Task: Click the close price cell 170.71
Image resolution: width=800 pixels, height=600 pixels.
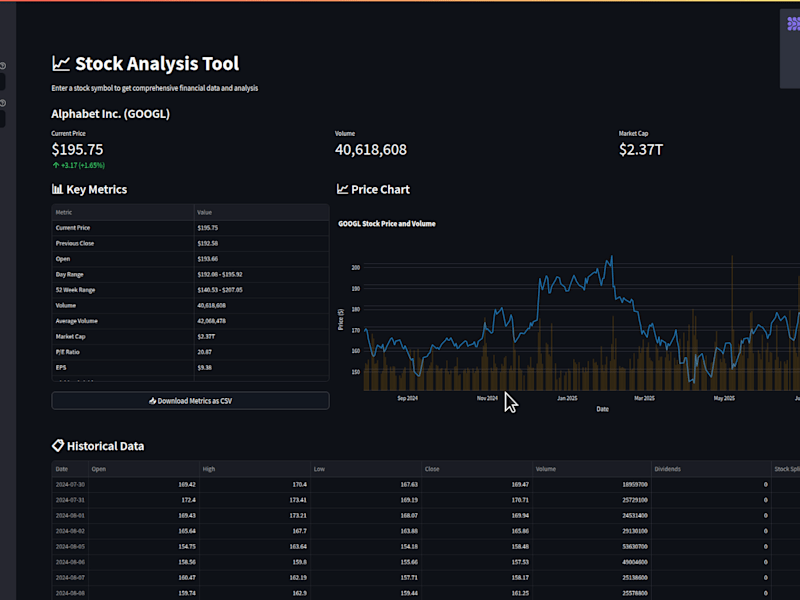Action: [x=477, y=500]
